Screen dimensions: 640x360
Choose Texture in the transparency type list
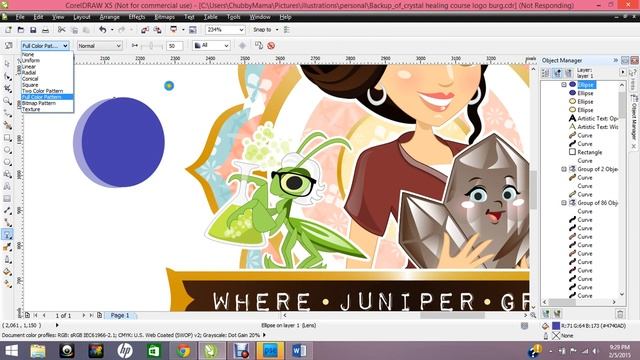click(47, 109)
